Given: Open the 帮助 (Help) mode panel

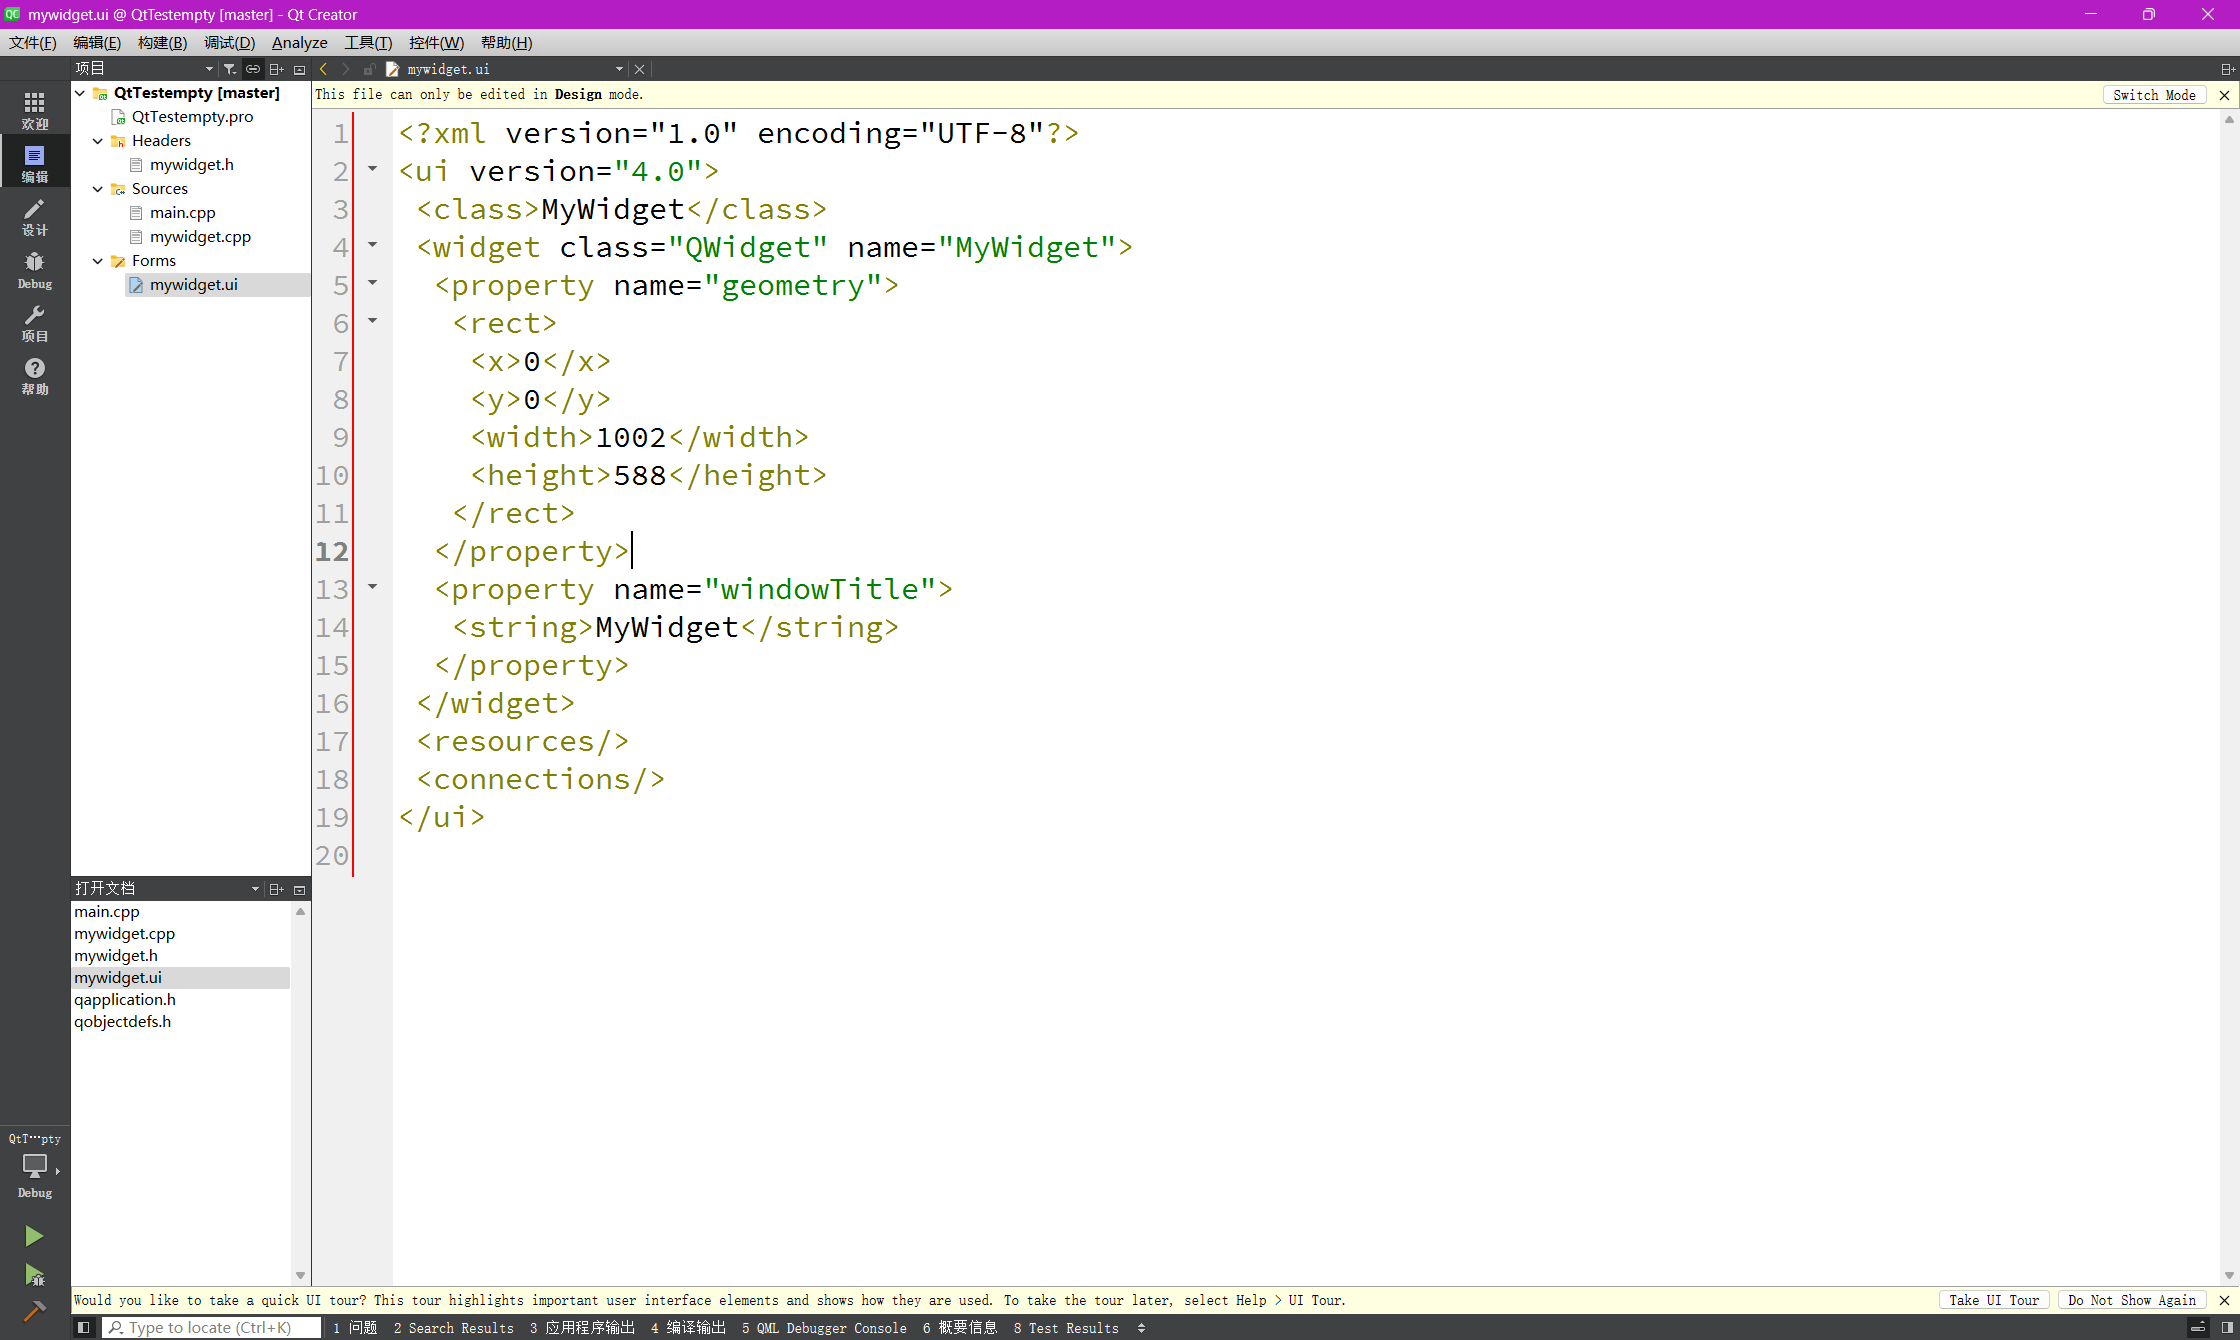Looking at the screenshot, I should 34,376.
